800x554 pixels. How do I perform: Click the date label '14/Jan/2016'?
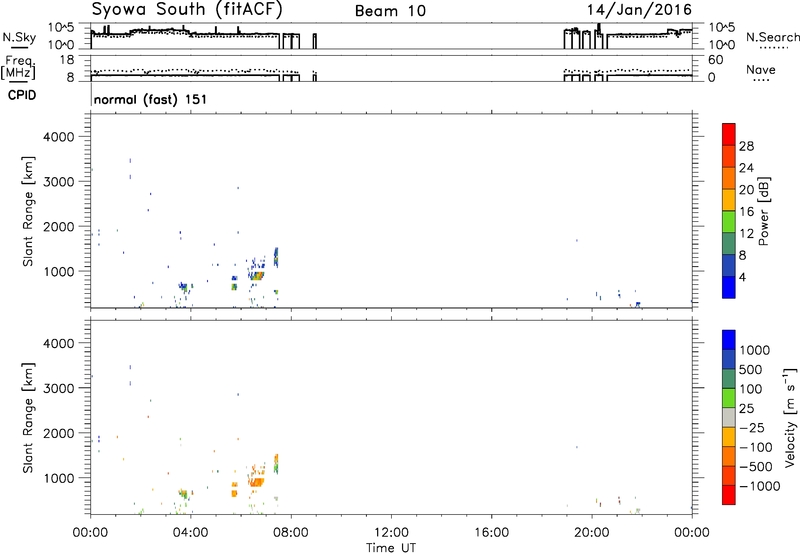click(x=639, y=9)
